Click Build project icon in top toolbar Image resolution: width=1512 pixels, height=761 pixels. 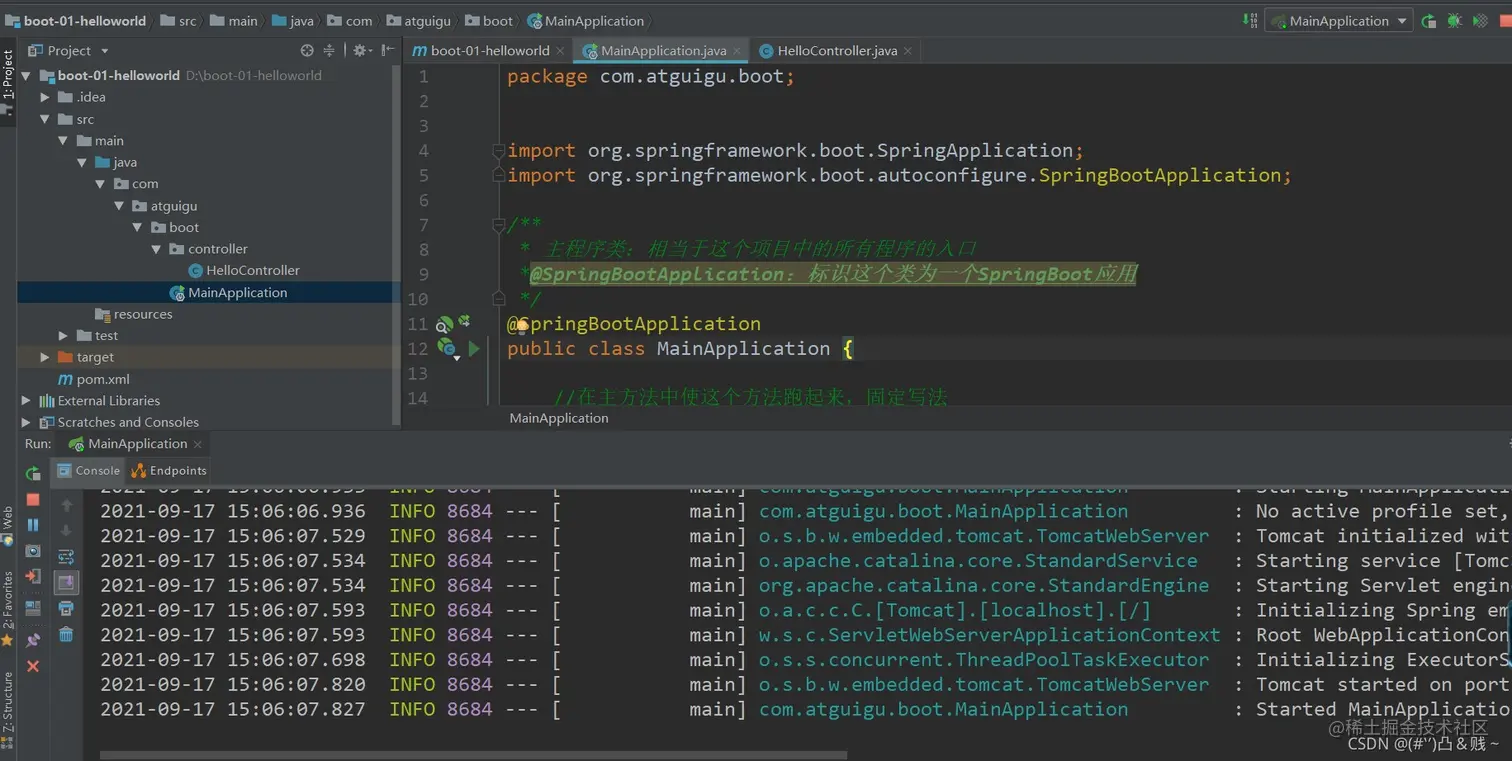coord(1250,20)
